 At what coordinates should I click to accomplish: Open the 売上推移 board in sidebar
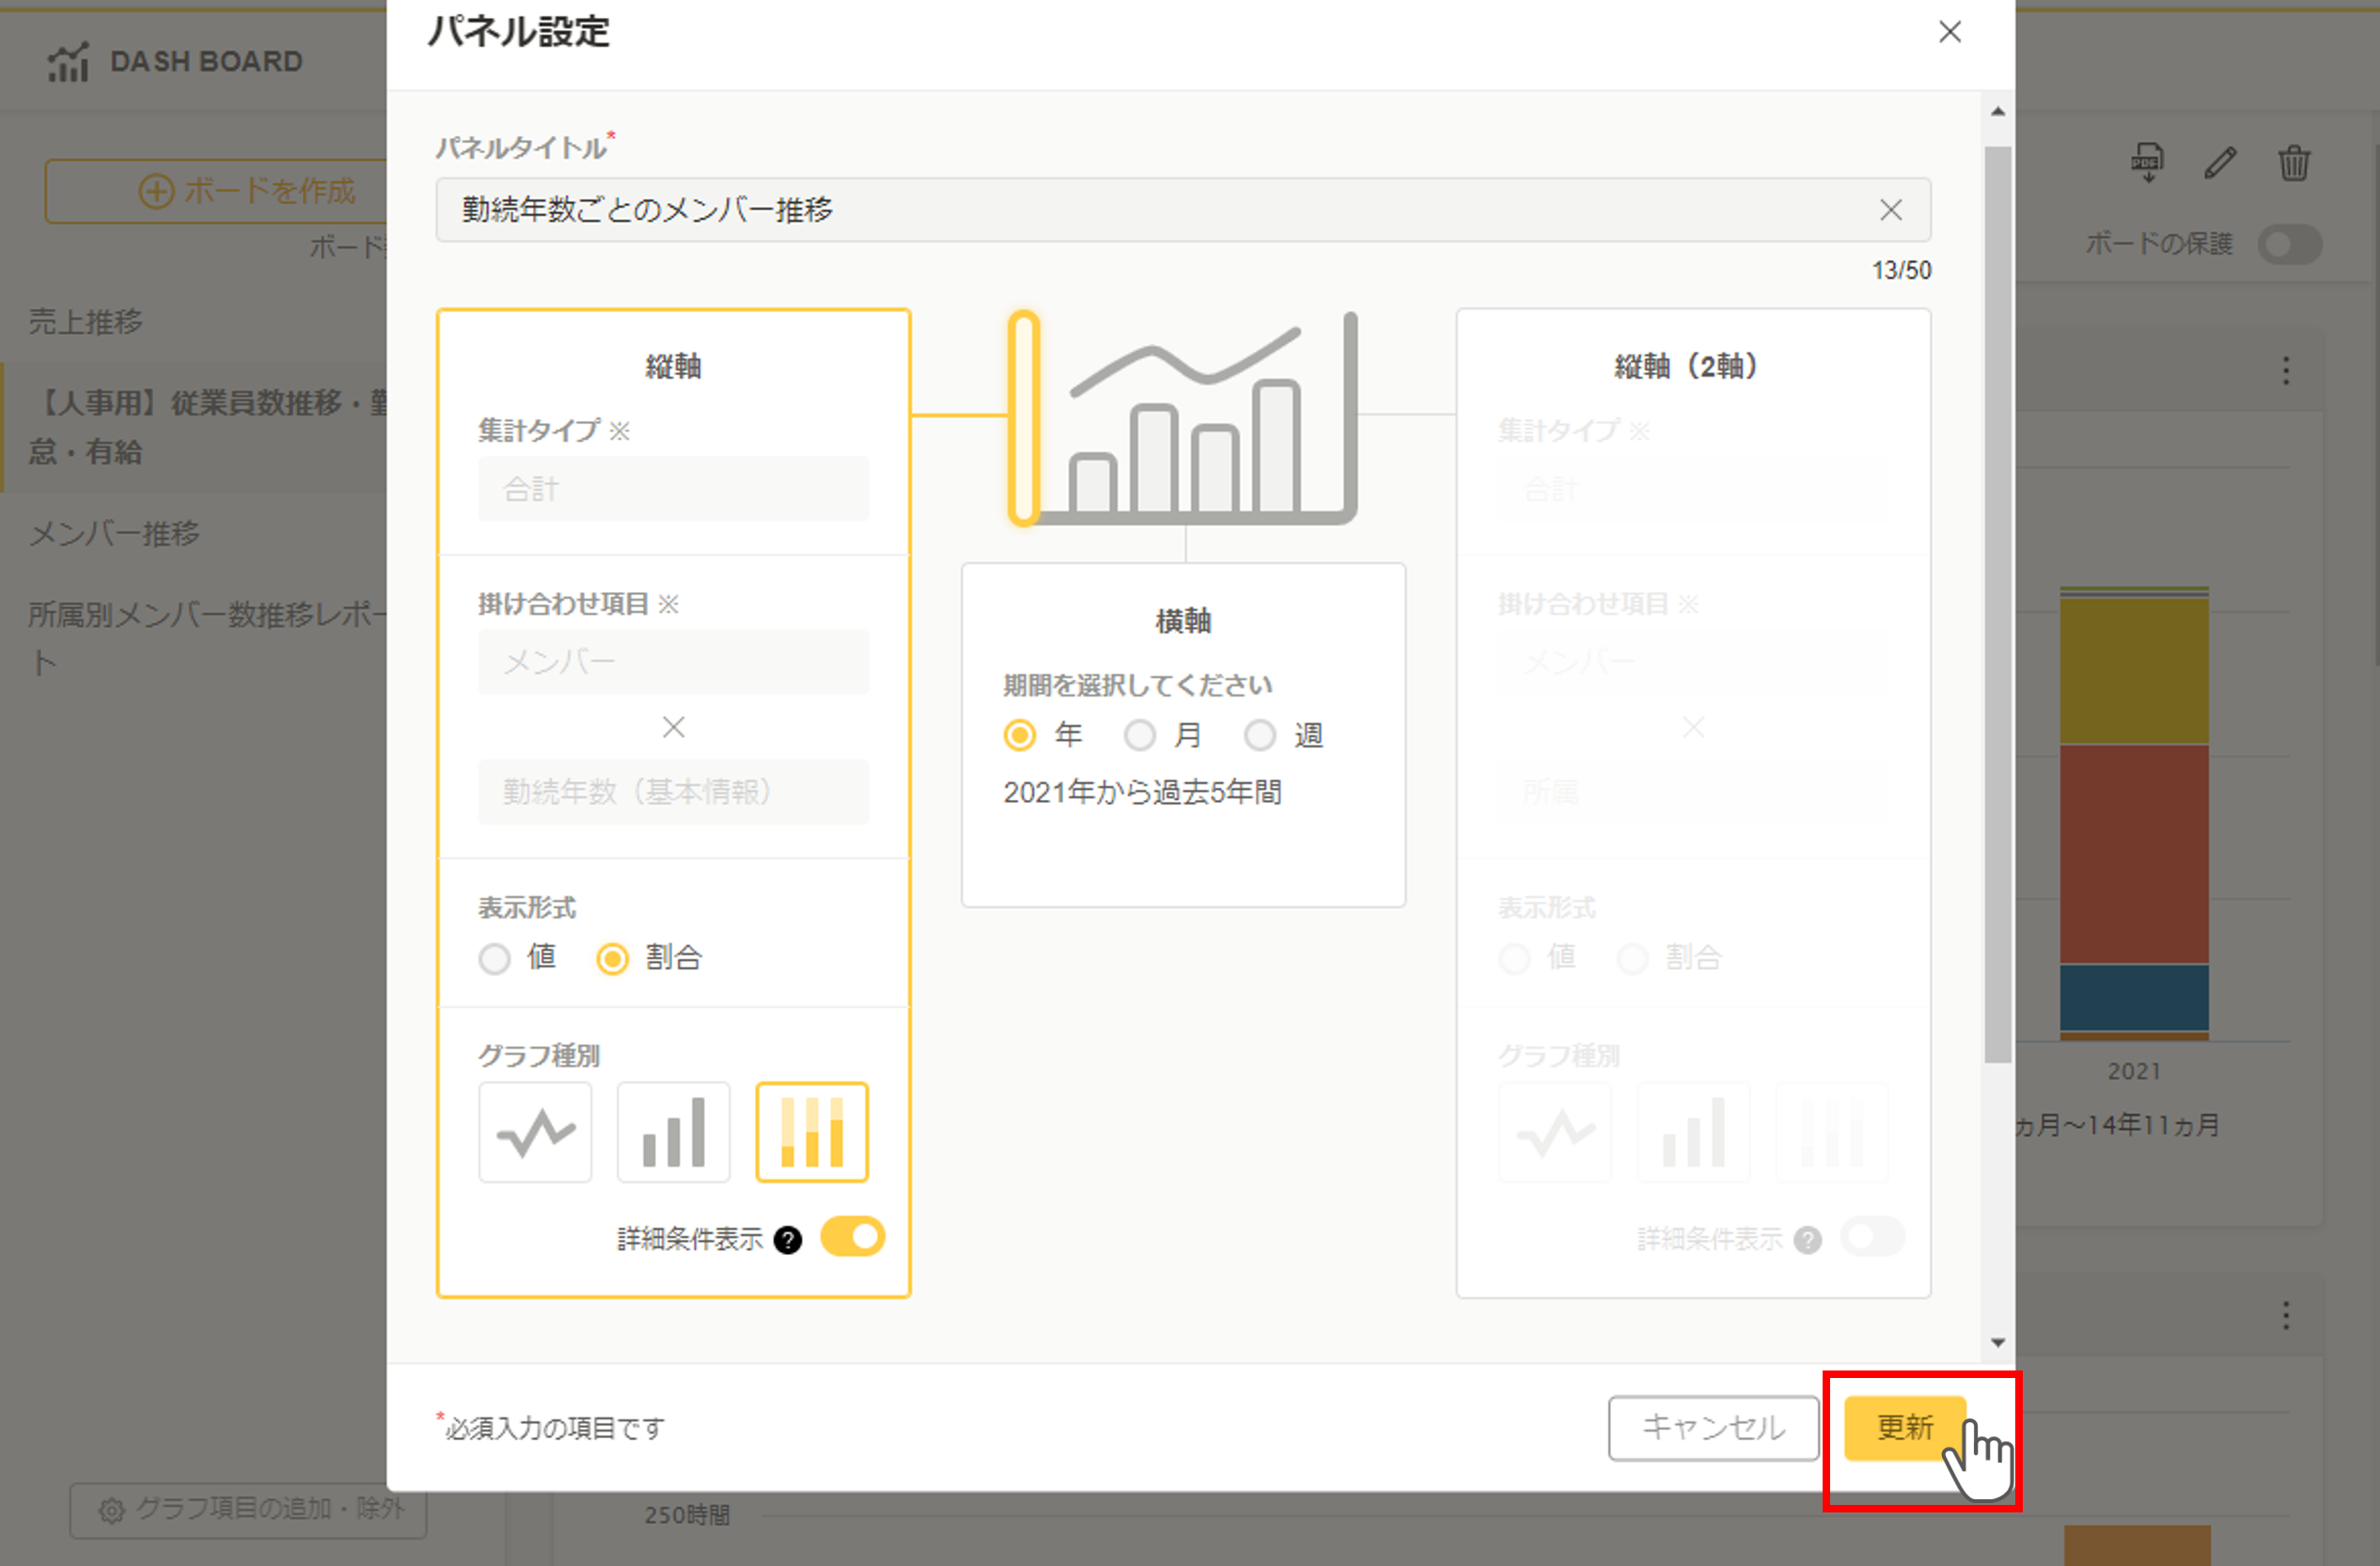coord(86,322)
